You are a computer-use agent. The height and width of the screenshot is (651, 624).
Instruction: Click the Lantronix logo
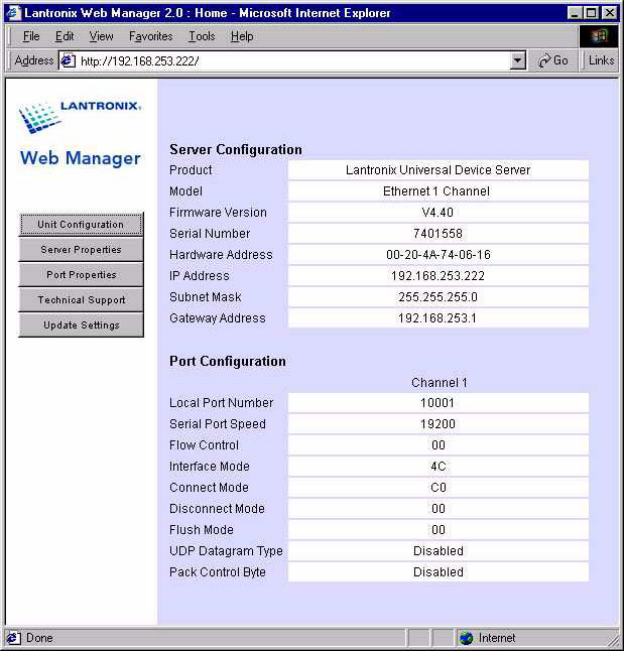[x=80, y=117]
